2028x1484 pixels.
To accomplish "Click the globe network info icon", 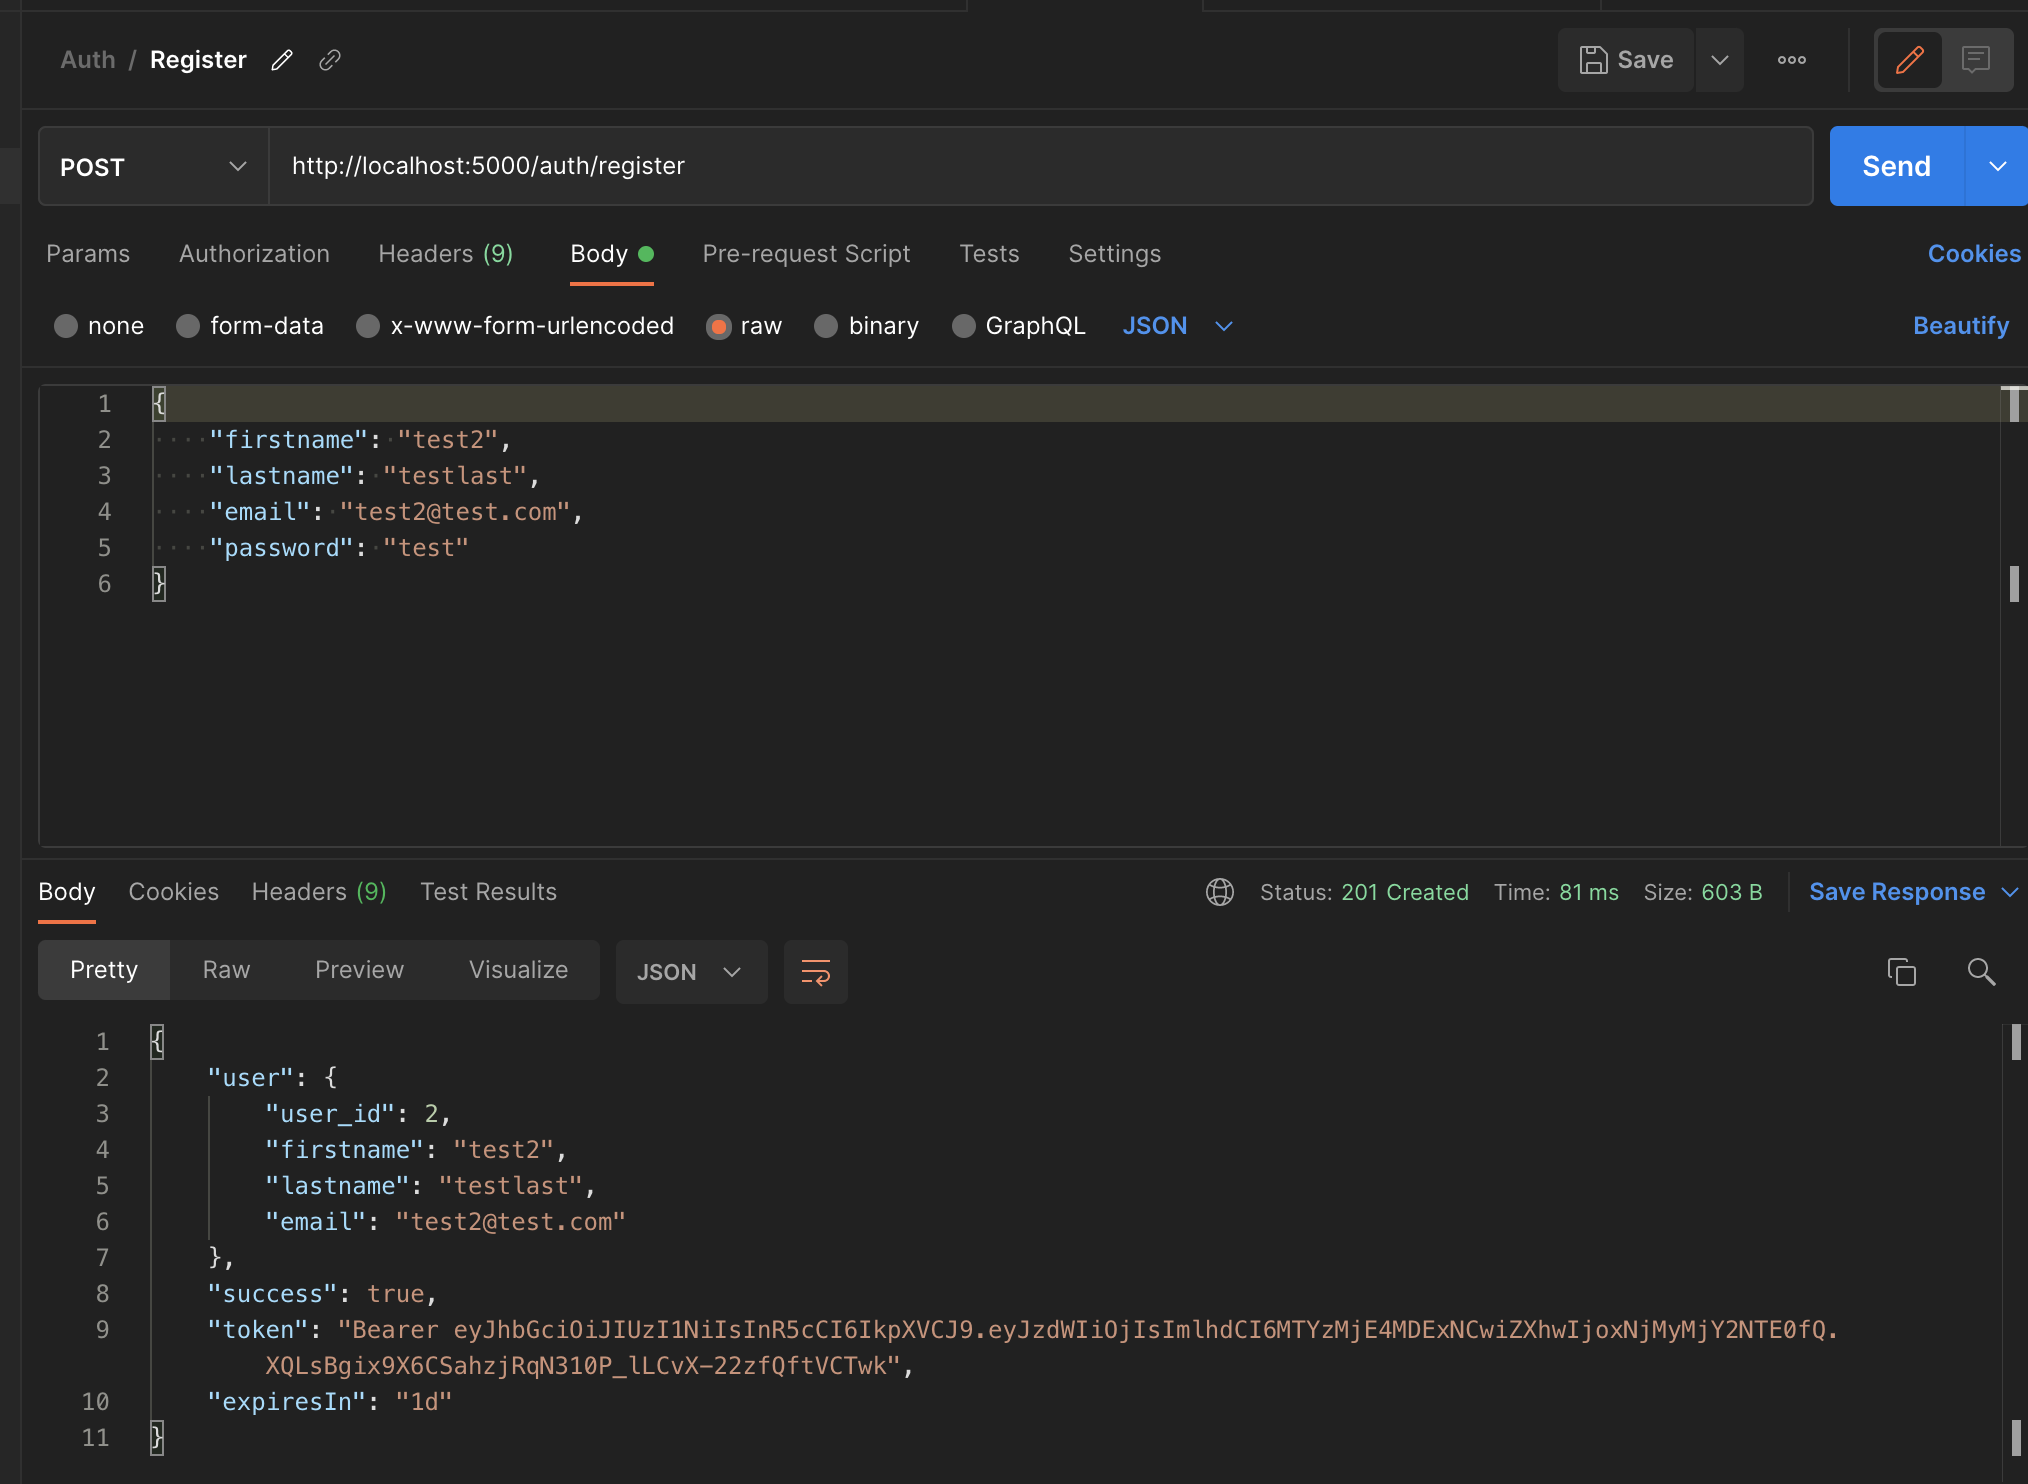I will click(1219, 892).
